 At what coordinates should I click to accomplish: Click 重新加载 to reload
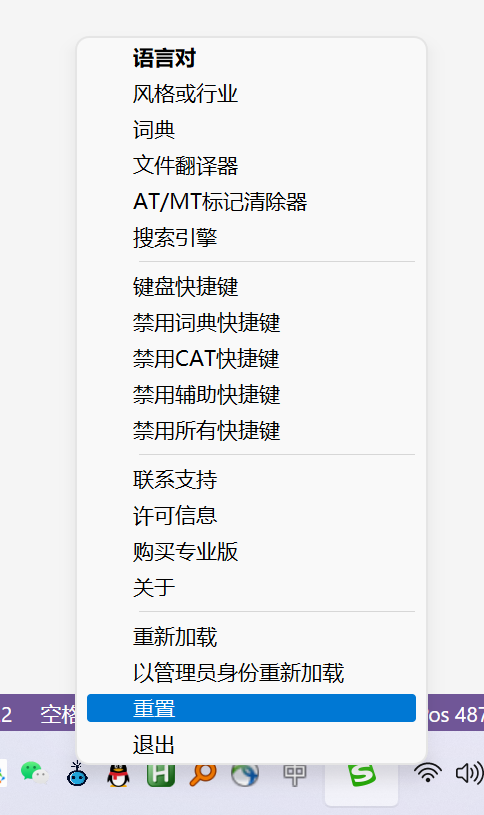[x=251, y=637]
